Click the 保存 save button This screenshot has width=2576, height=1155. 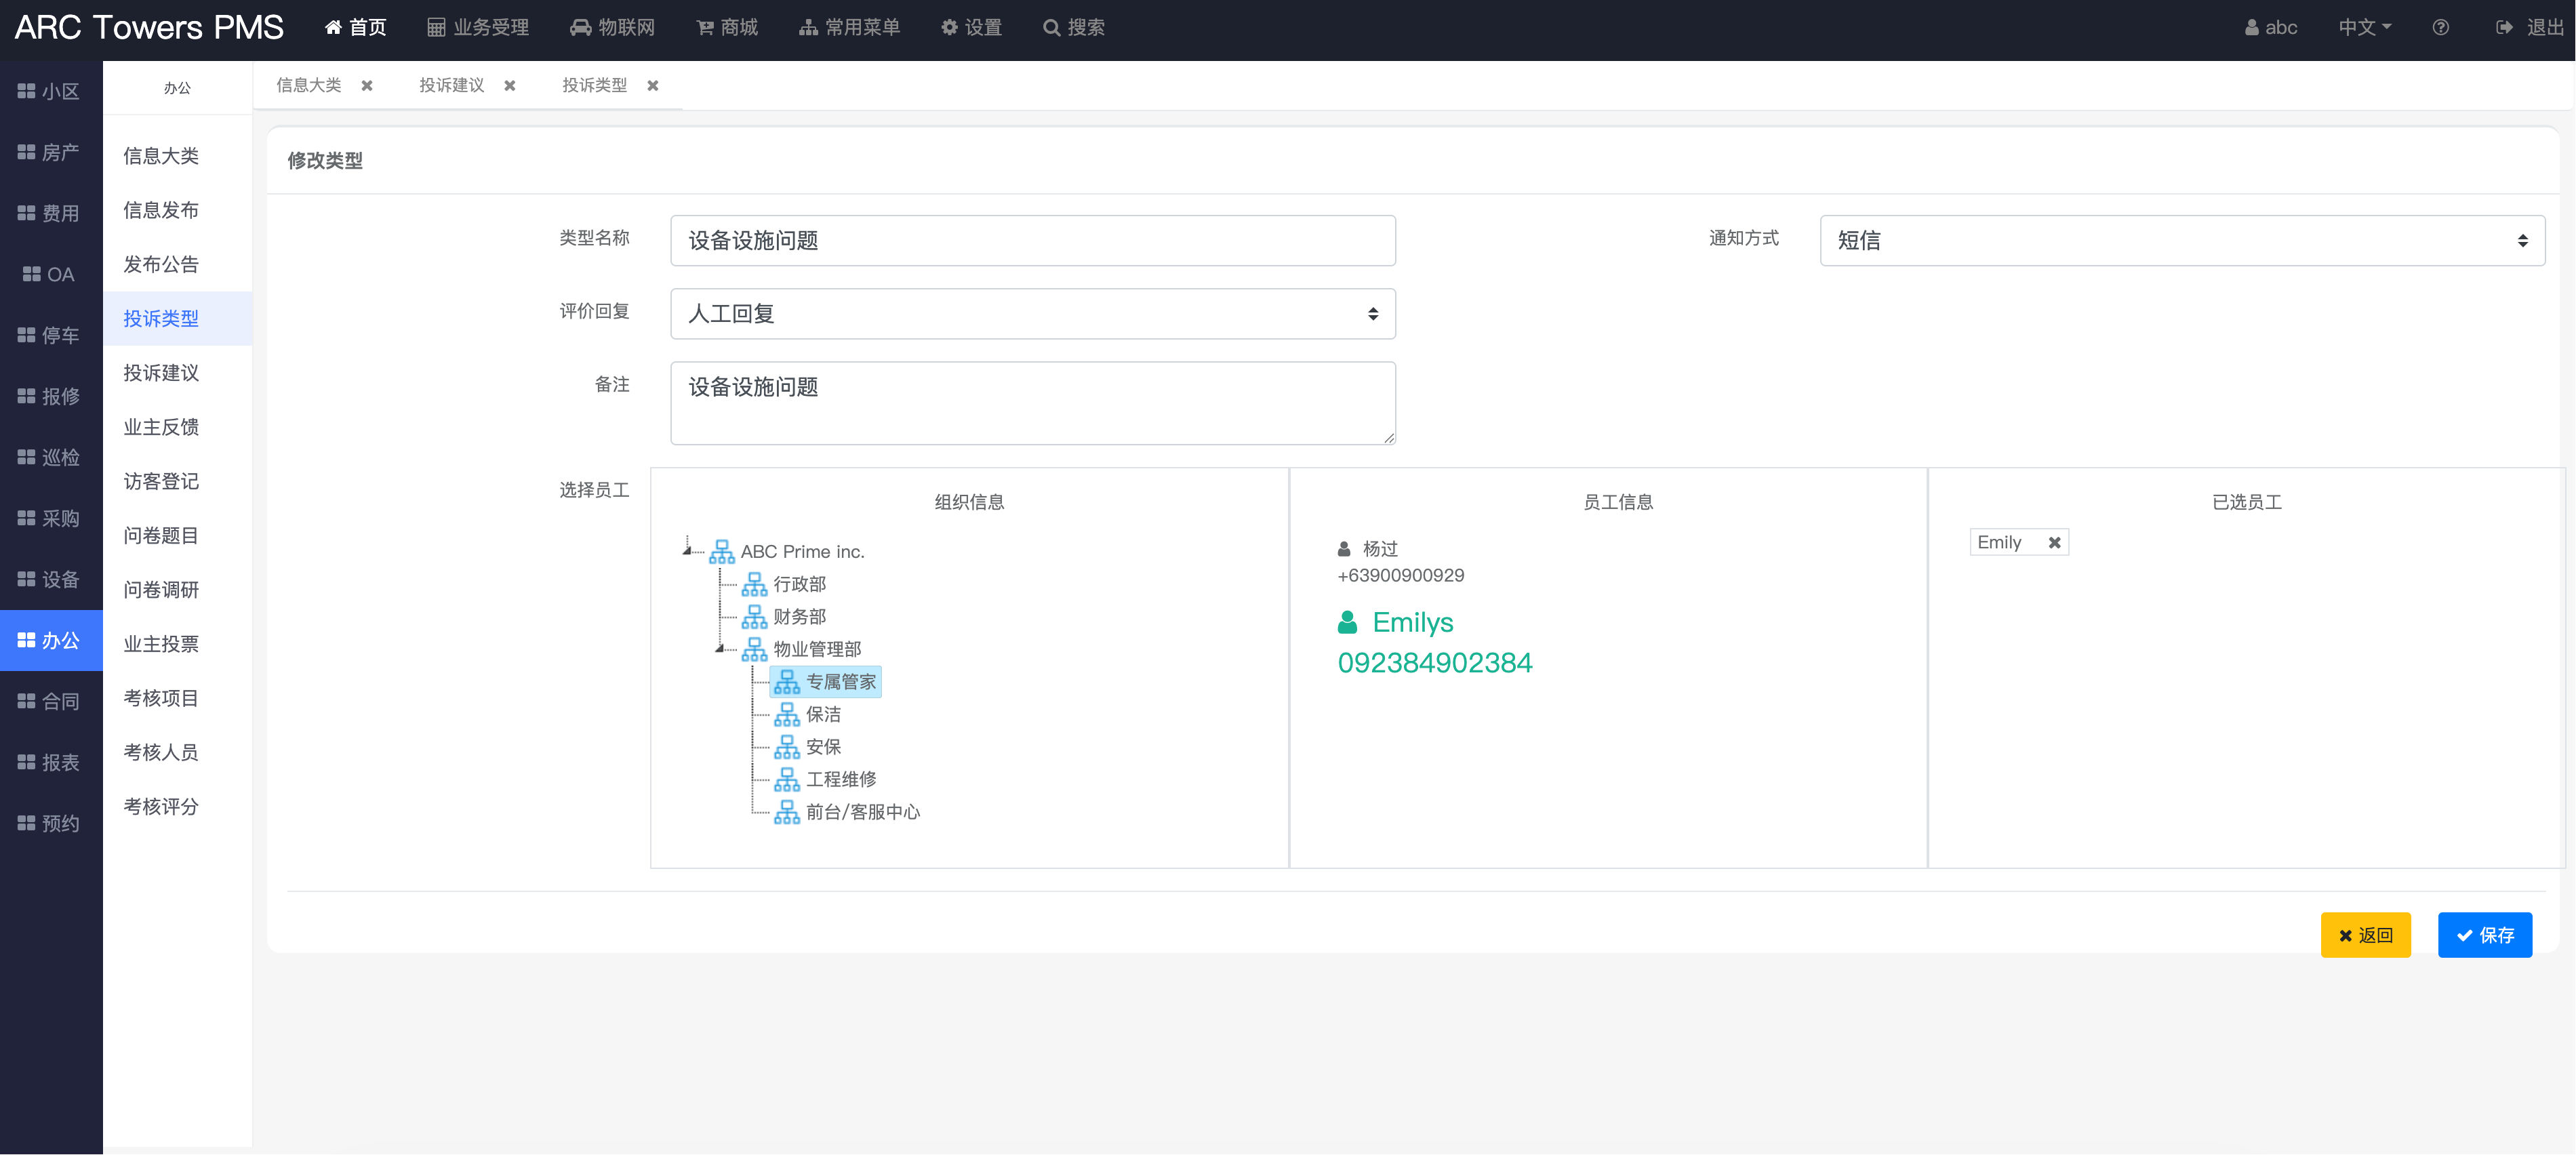[x=2484, y=935]
